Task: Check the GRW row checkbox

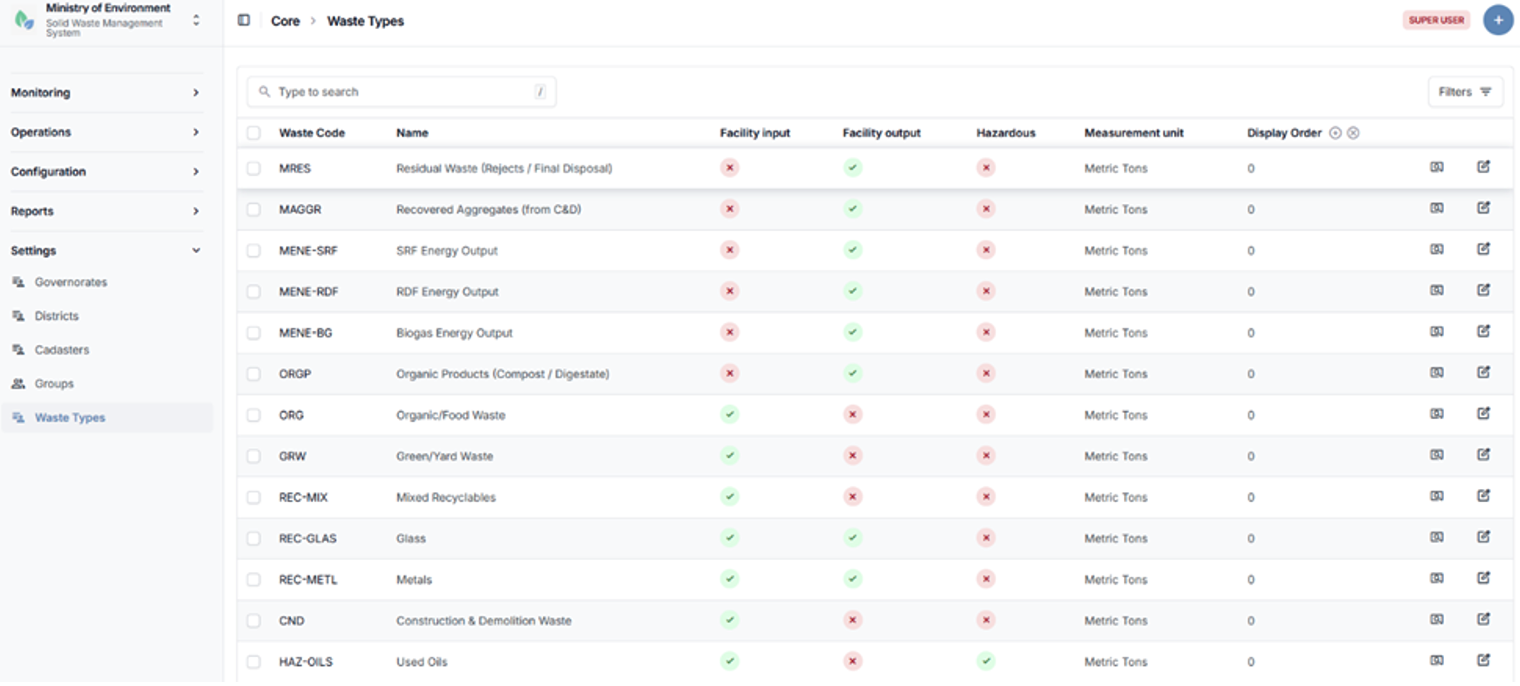Action: tap(254, 456)
